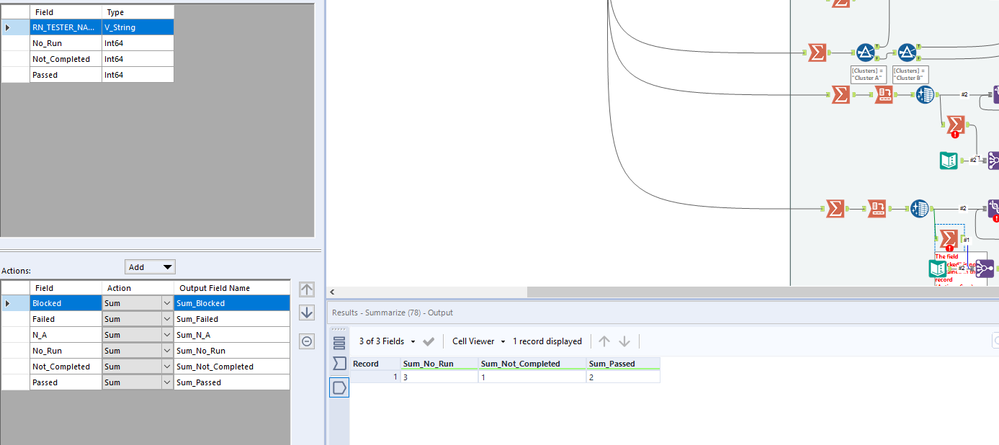Click the Cluster A annotation box

(870, 74)
